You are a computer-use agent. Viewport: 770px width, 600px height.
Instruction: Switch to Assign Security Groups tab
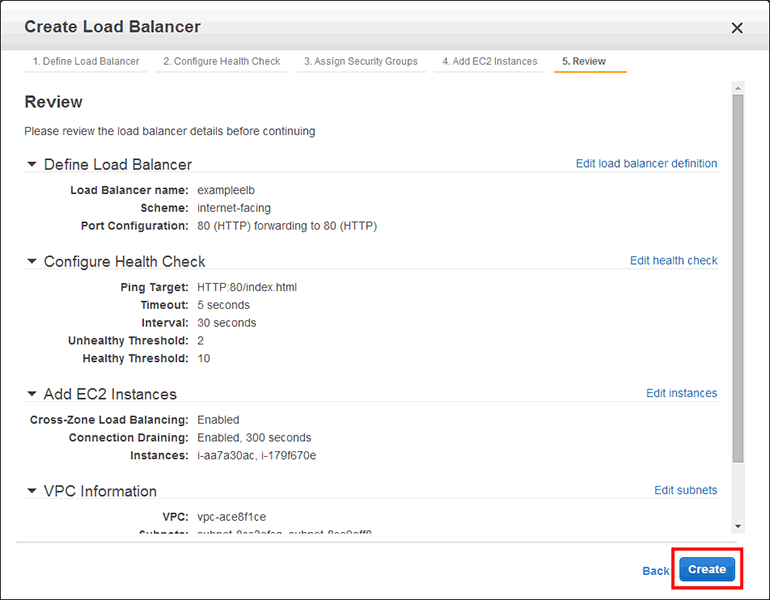(x=361, y=62)
